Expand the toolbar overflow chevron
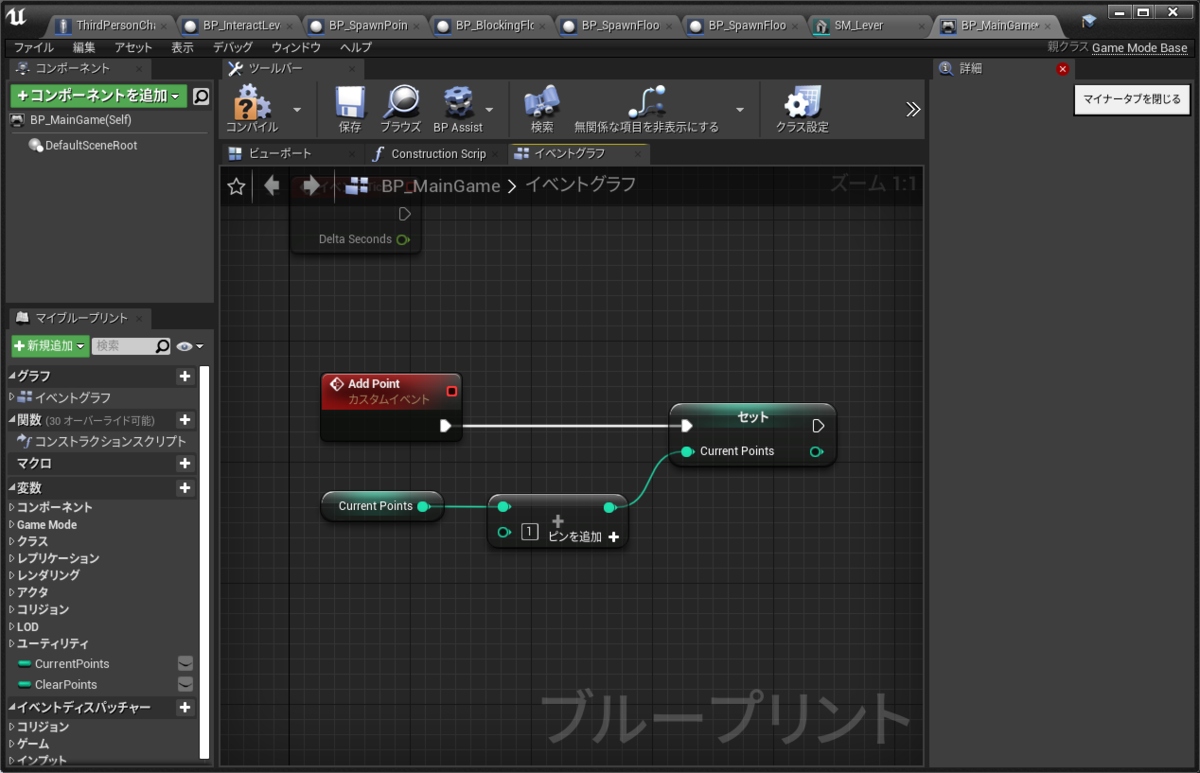 pyautogui.click(x=912, y=109)
